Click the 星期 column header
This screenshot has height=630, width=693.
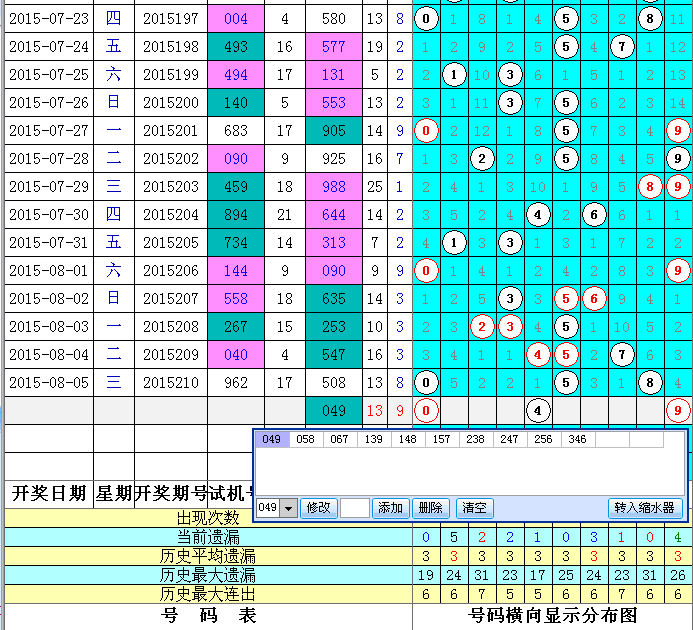(x=114, y=494)
